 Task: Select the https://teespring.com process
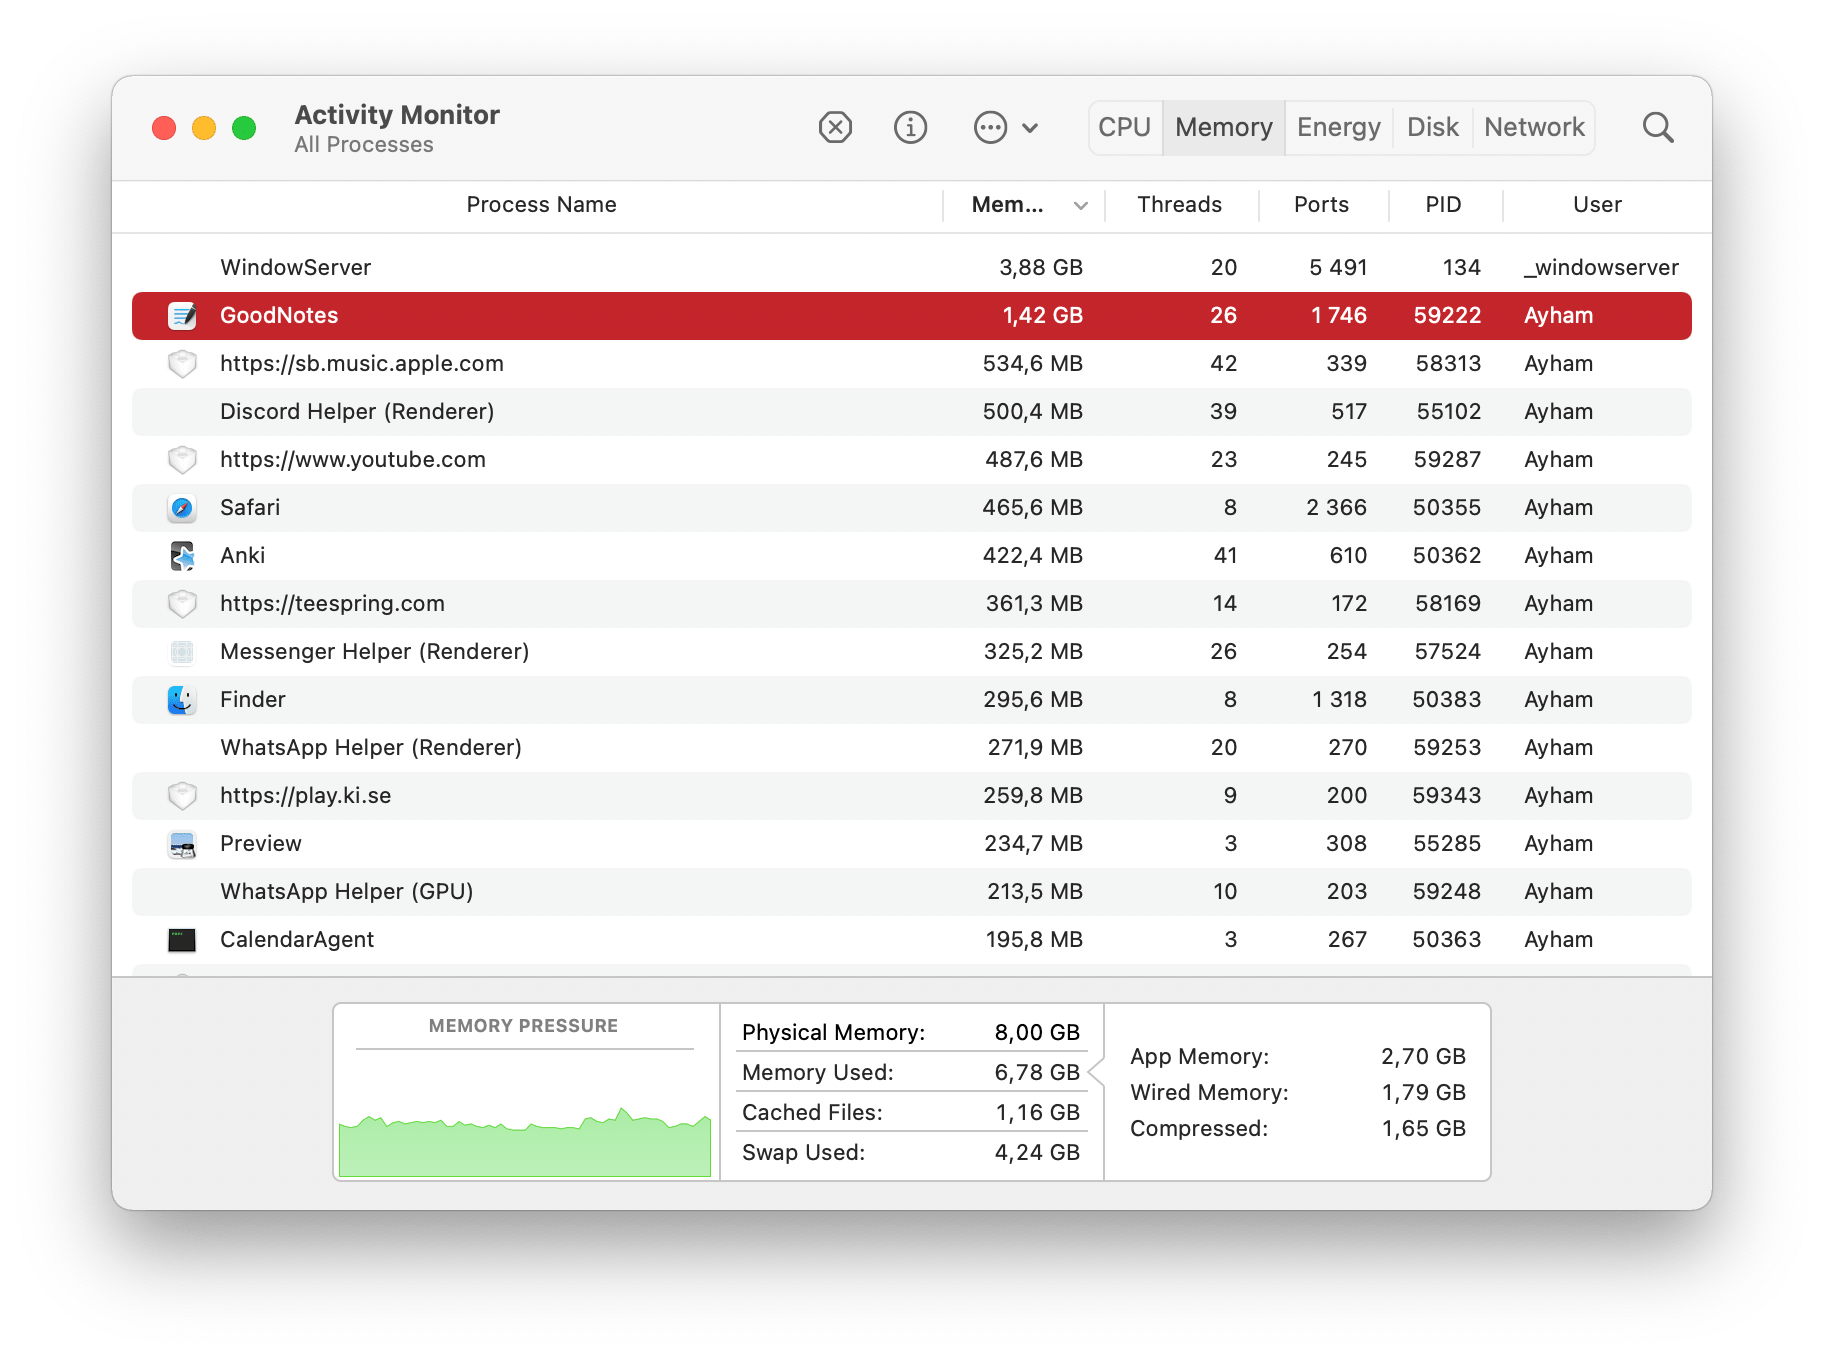click(x=332, y=604)
